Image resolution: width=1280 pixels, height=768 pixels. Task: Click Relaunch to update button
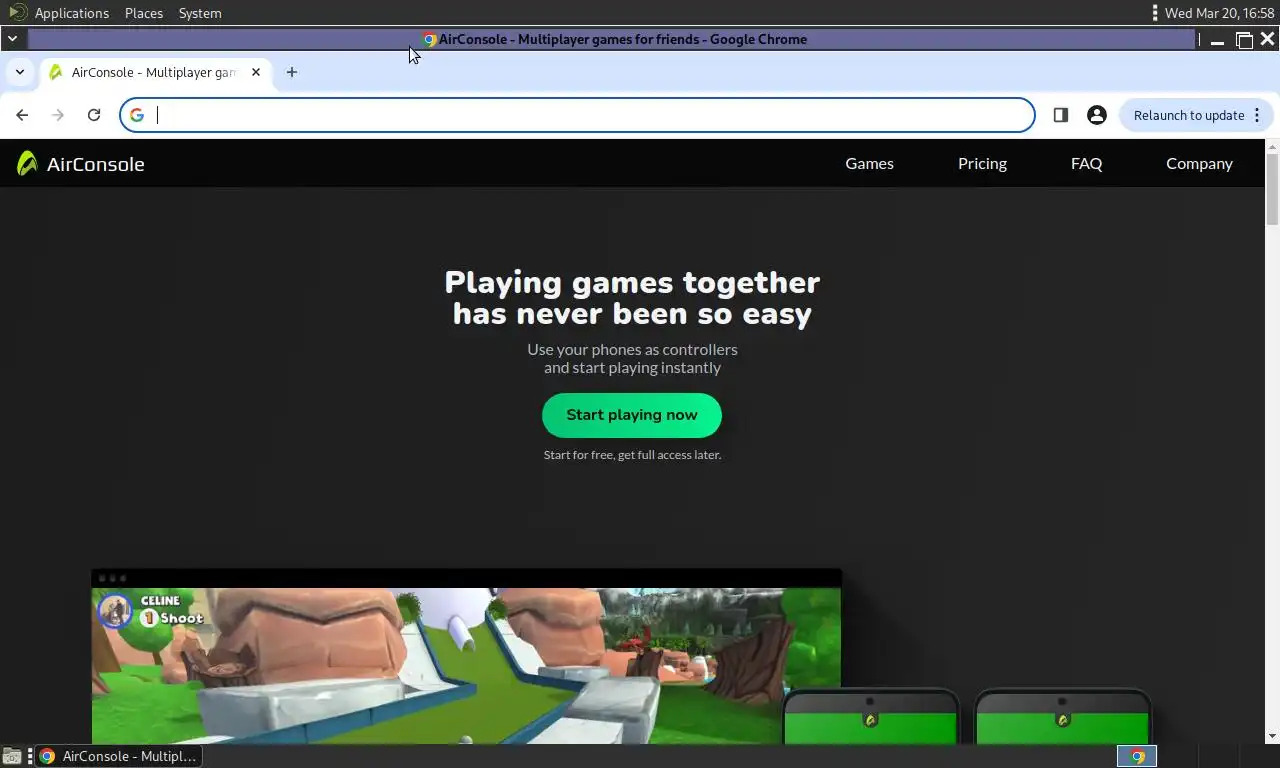point(1197,115)
